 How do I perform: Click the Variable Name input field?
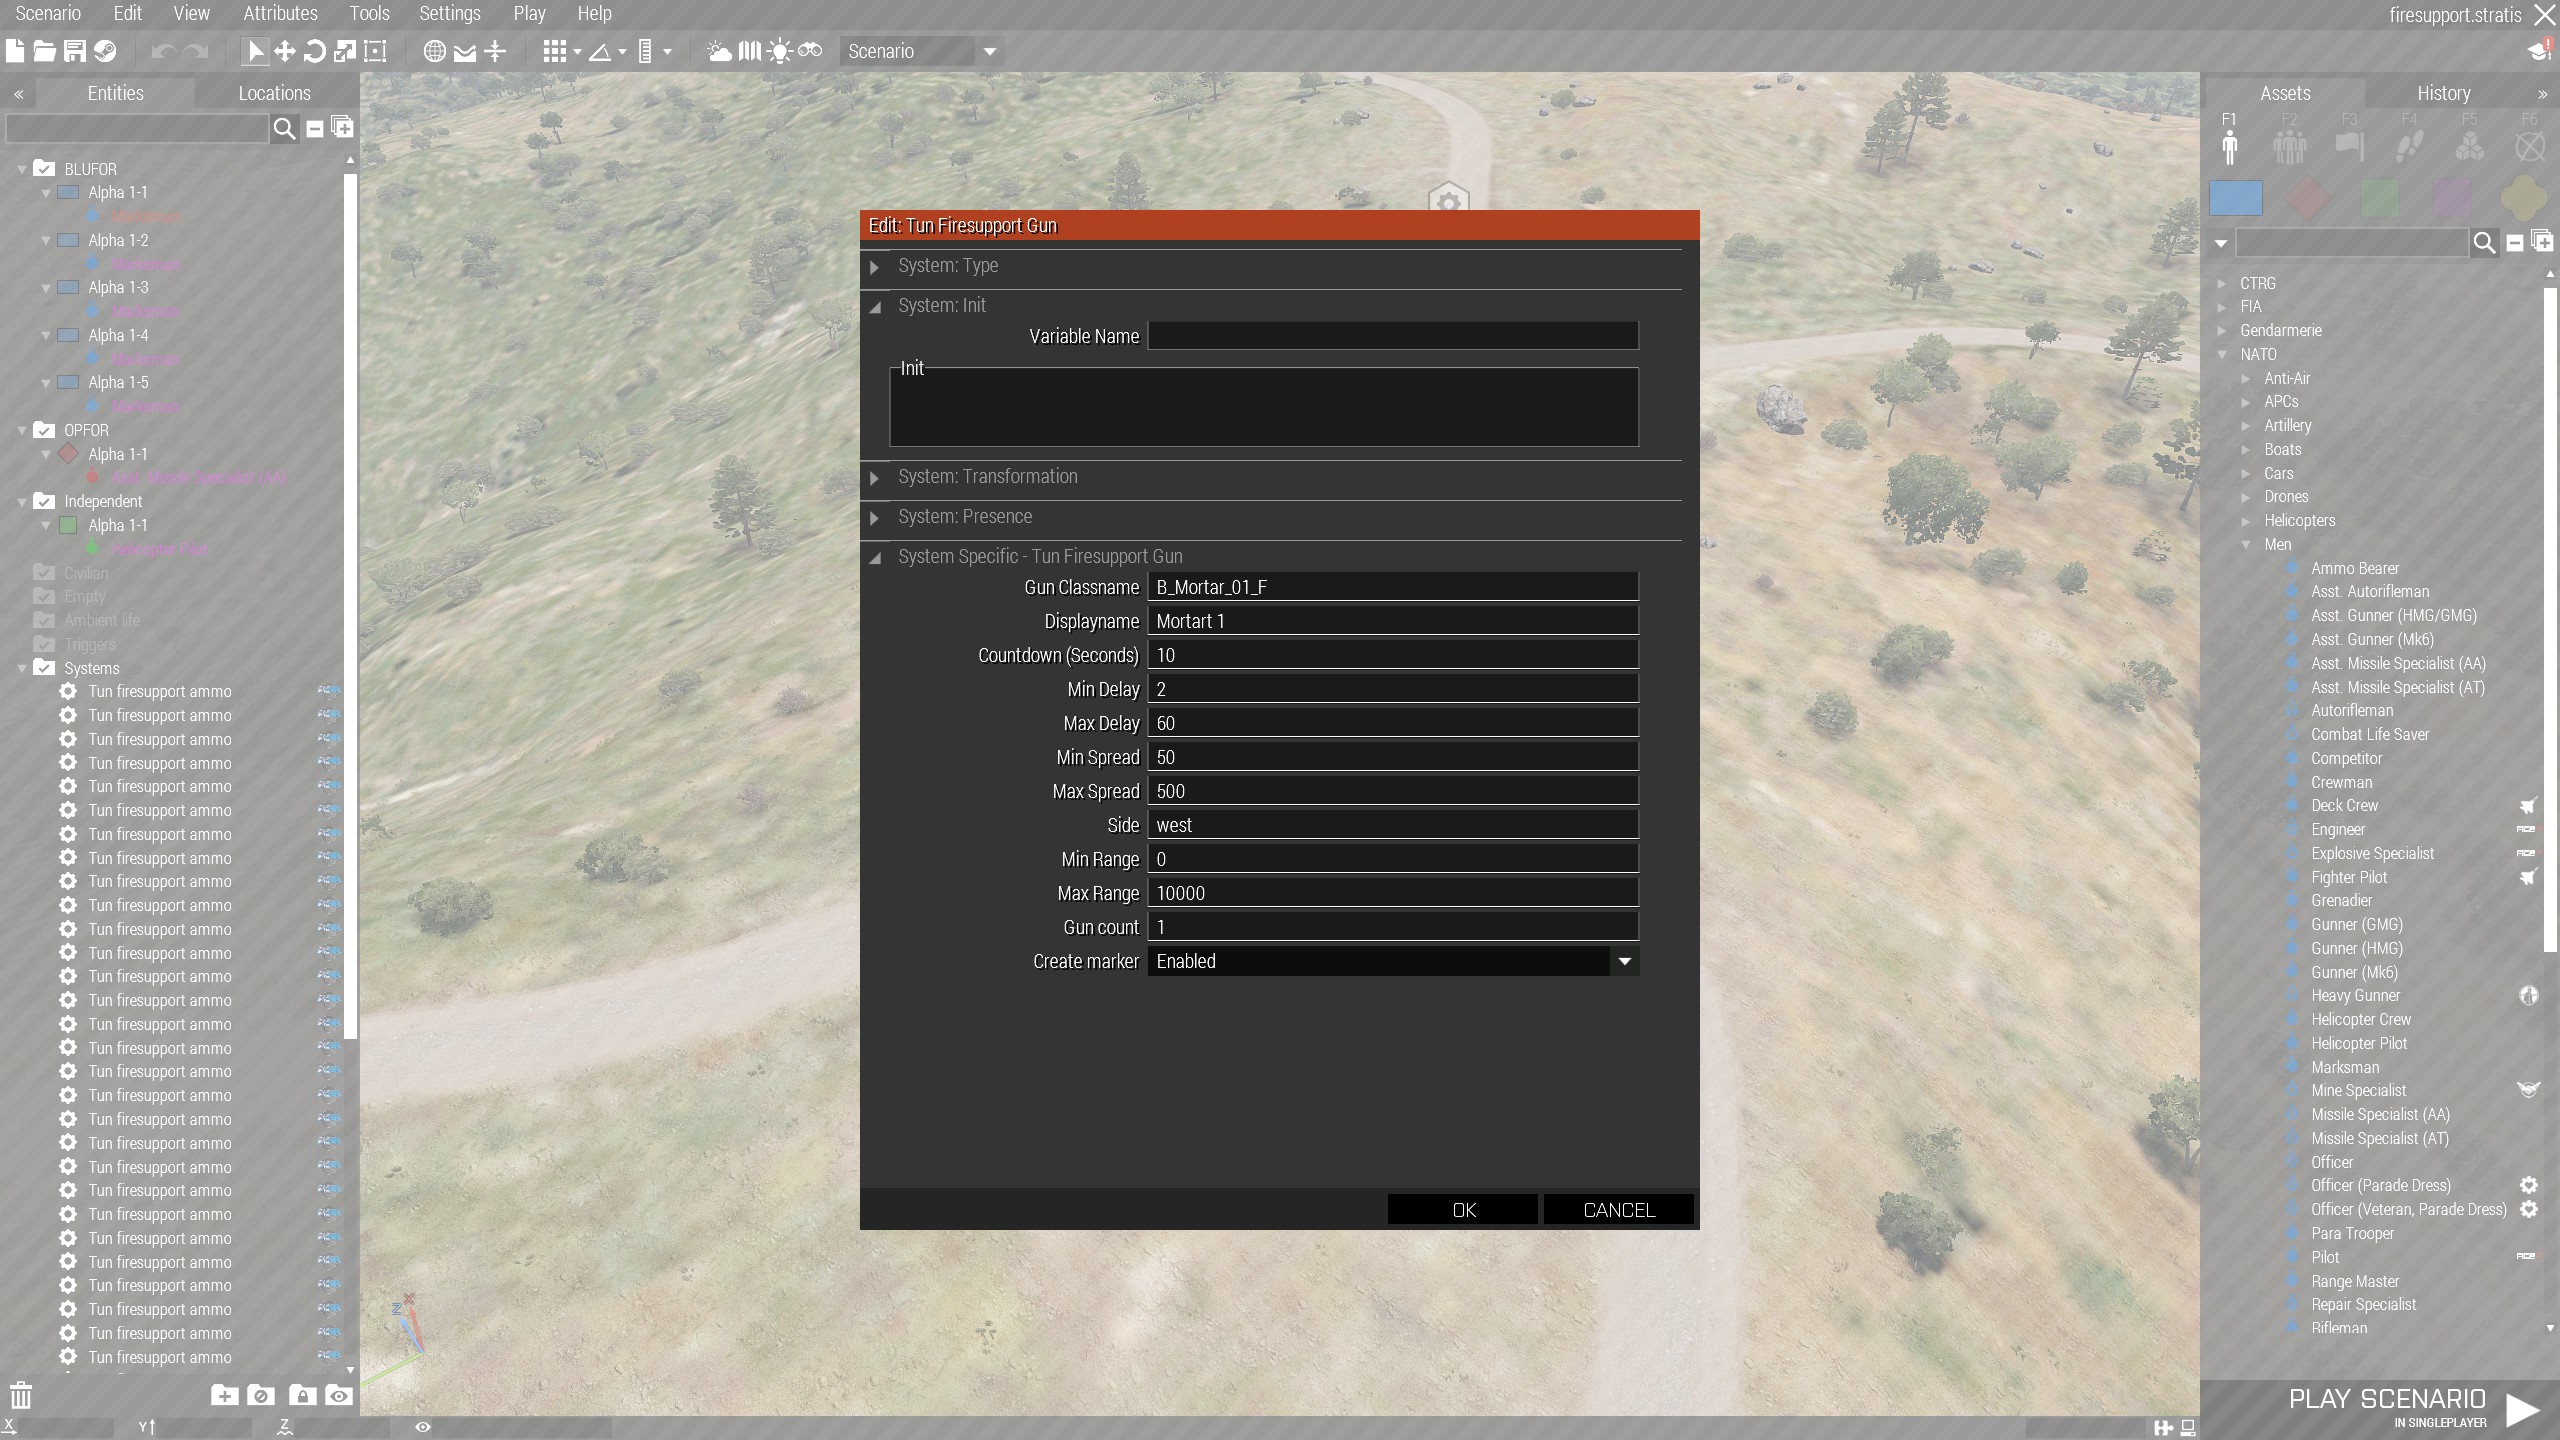tap(1393, 336)
